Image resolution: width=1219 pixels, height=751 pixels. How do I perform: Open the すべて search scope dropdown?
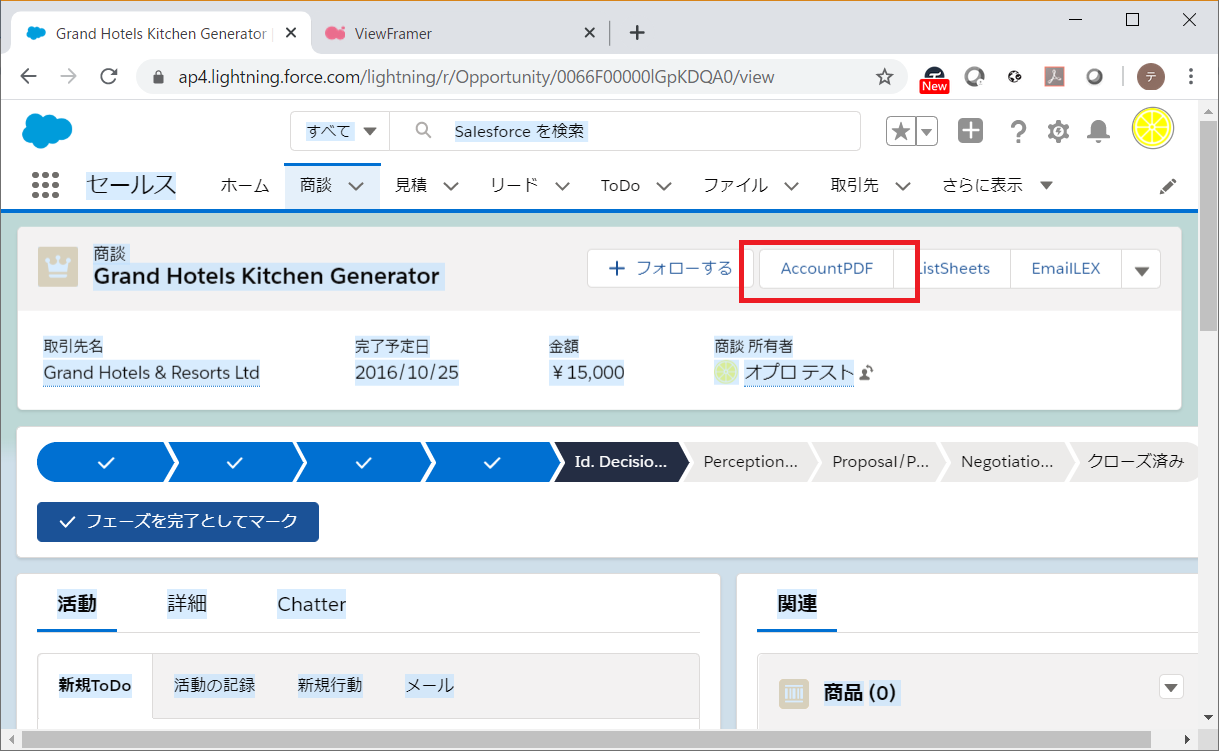click(x=341, y=131)
